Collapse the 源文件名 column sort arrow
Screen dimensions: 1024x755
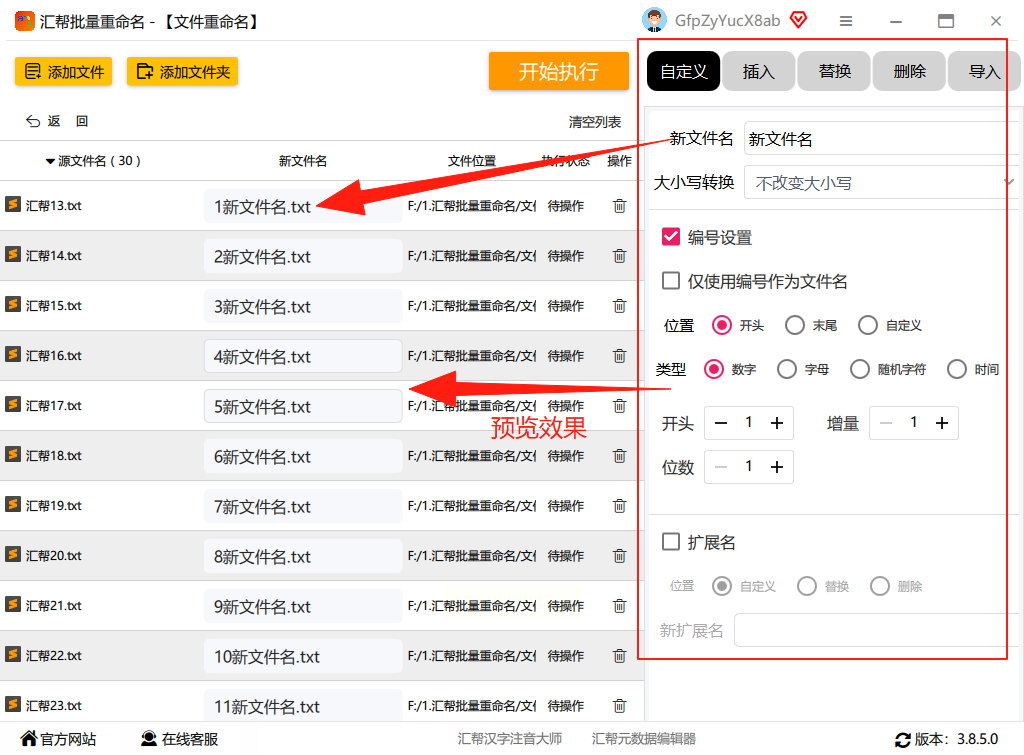tap(50, 161)
